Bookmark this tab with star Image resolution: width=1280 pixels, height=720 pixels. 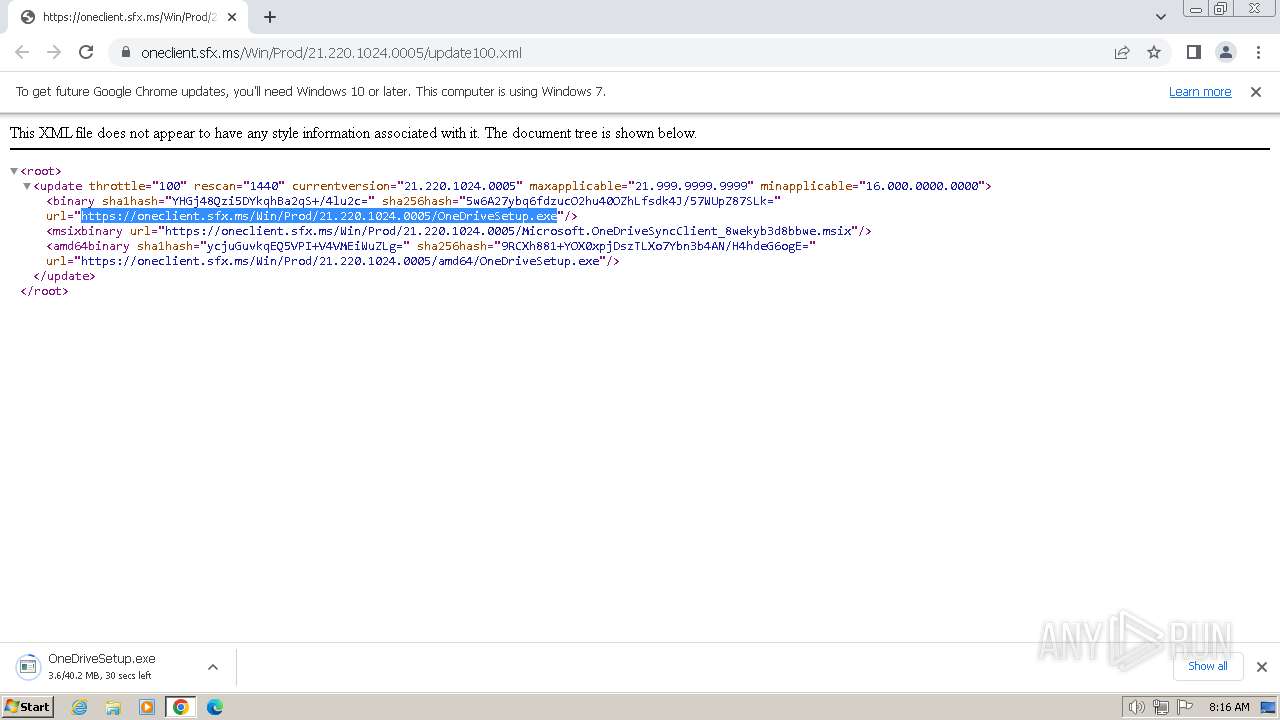click(x=1154, y=52)
